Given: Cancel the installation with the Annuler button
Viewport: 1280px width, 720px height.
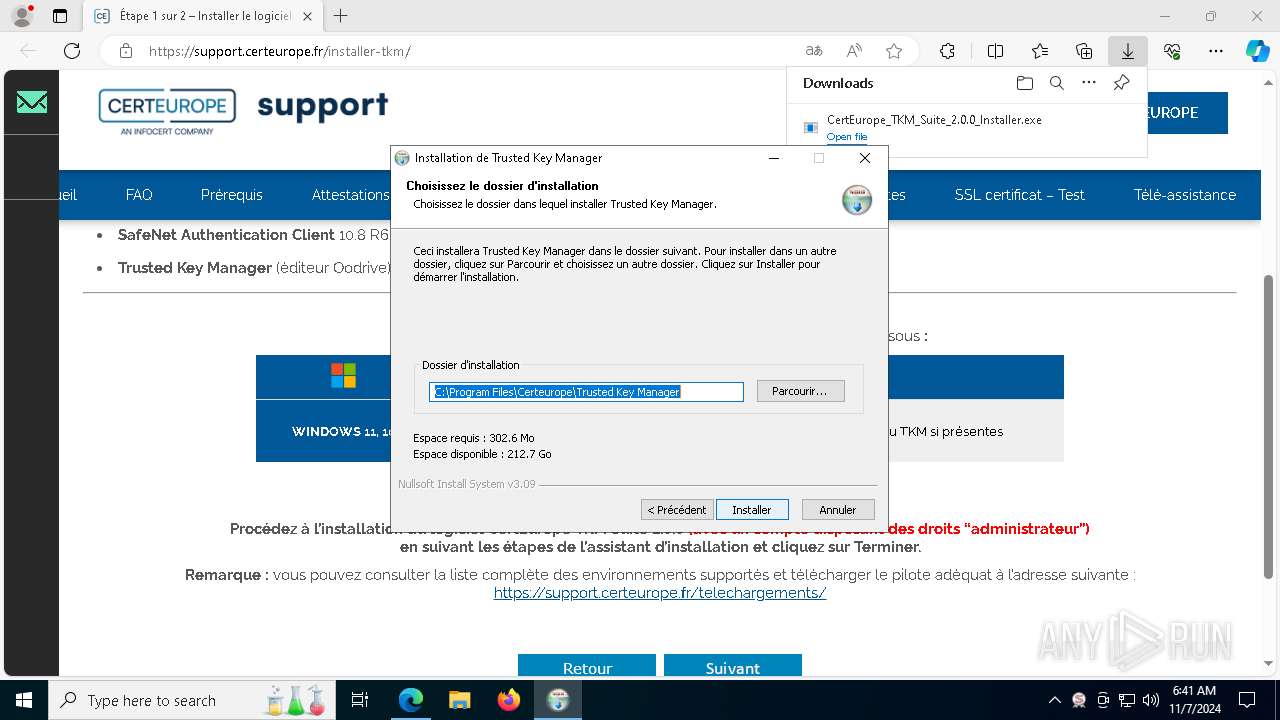Looking at the screenshot, I should coord(838,510).
